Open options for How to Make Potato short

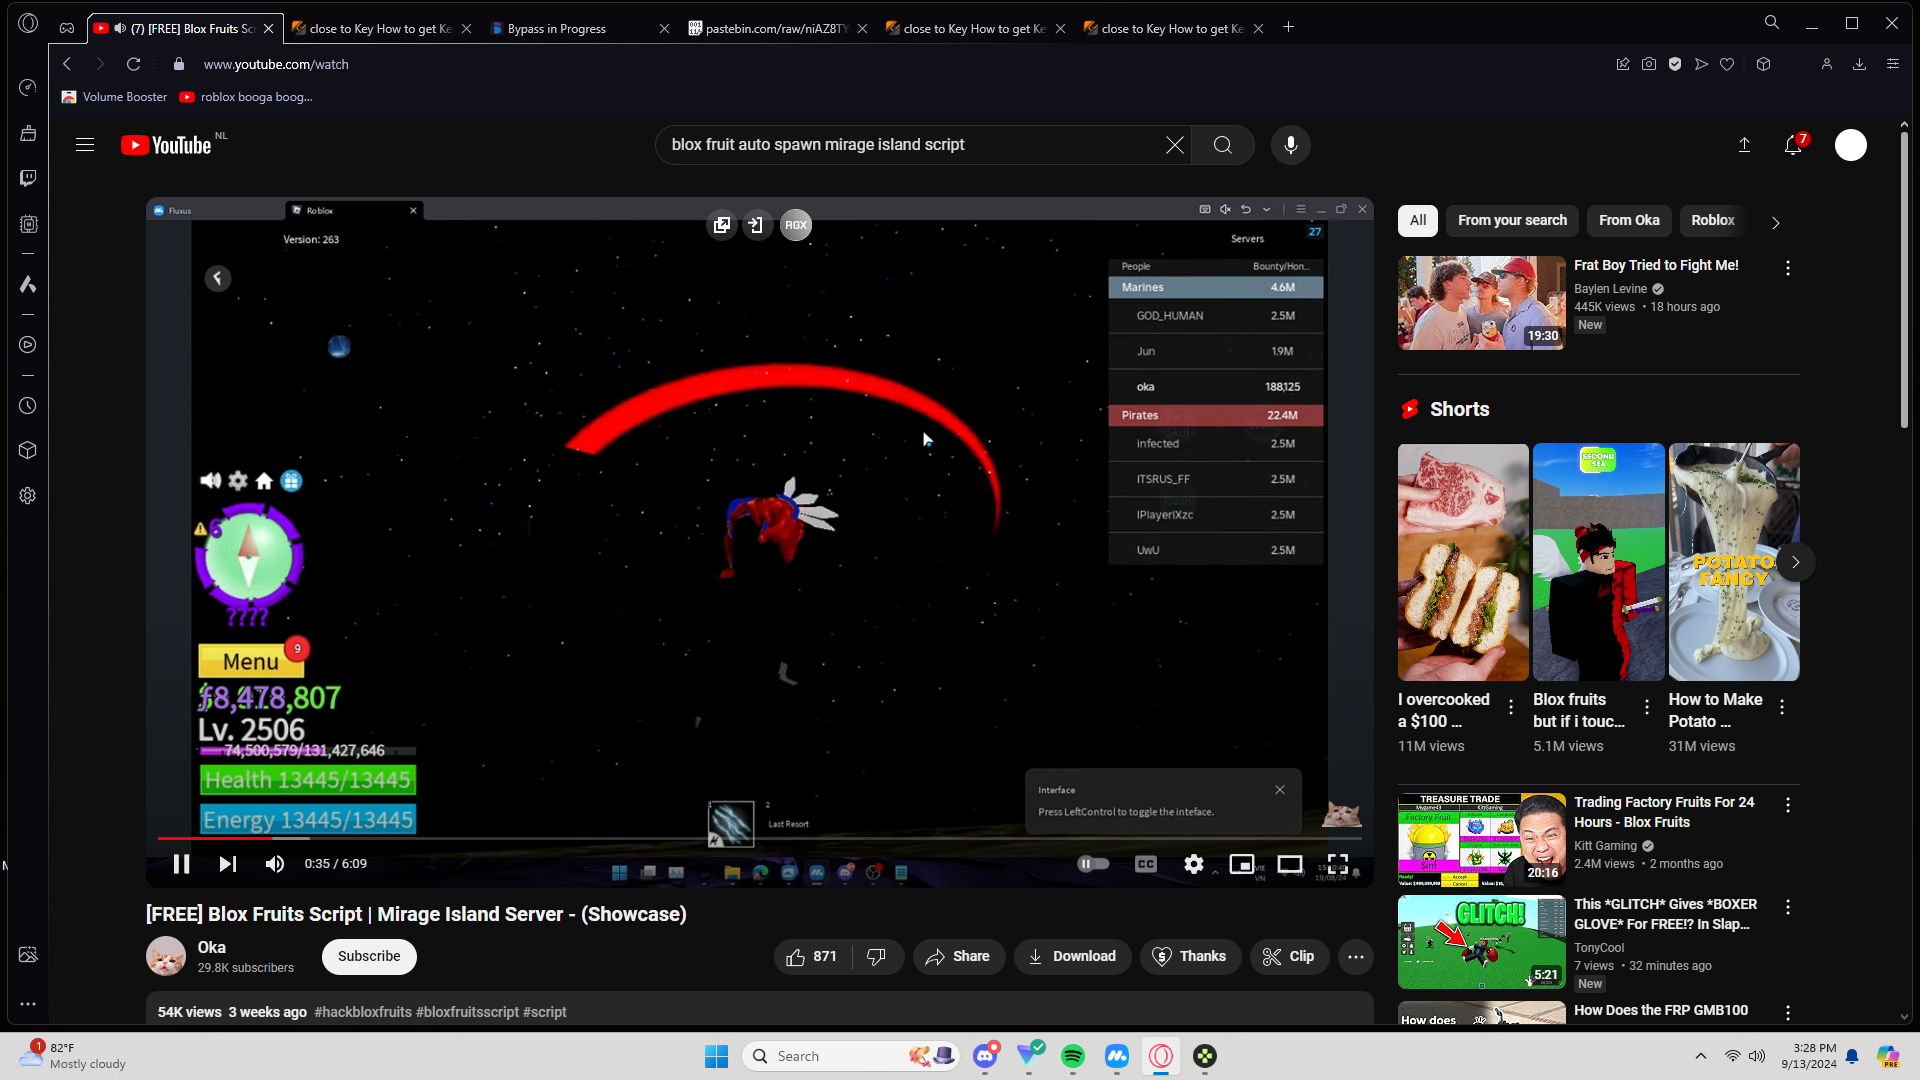tap(1782, 706)
